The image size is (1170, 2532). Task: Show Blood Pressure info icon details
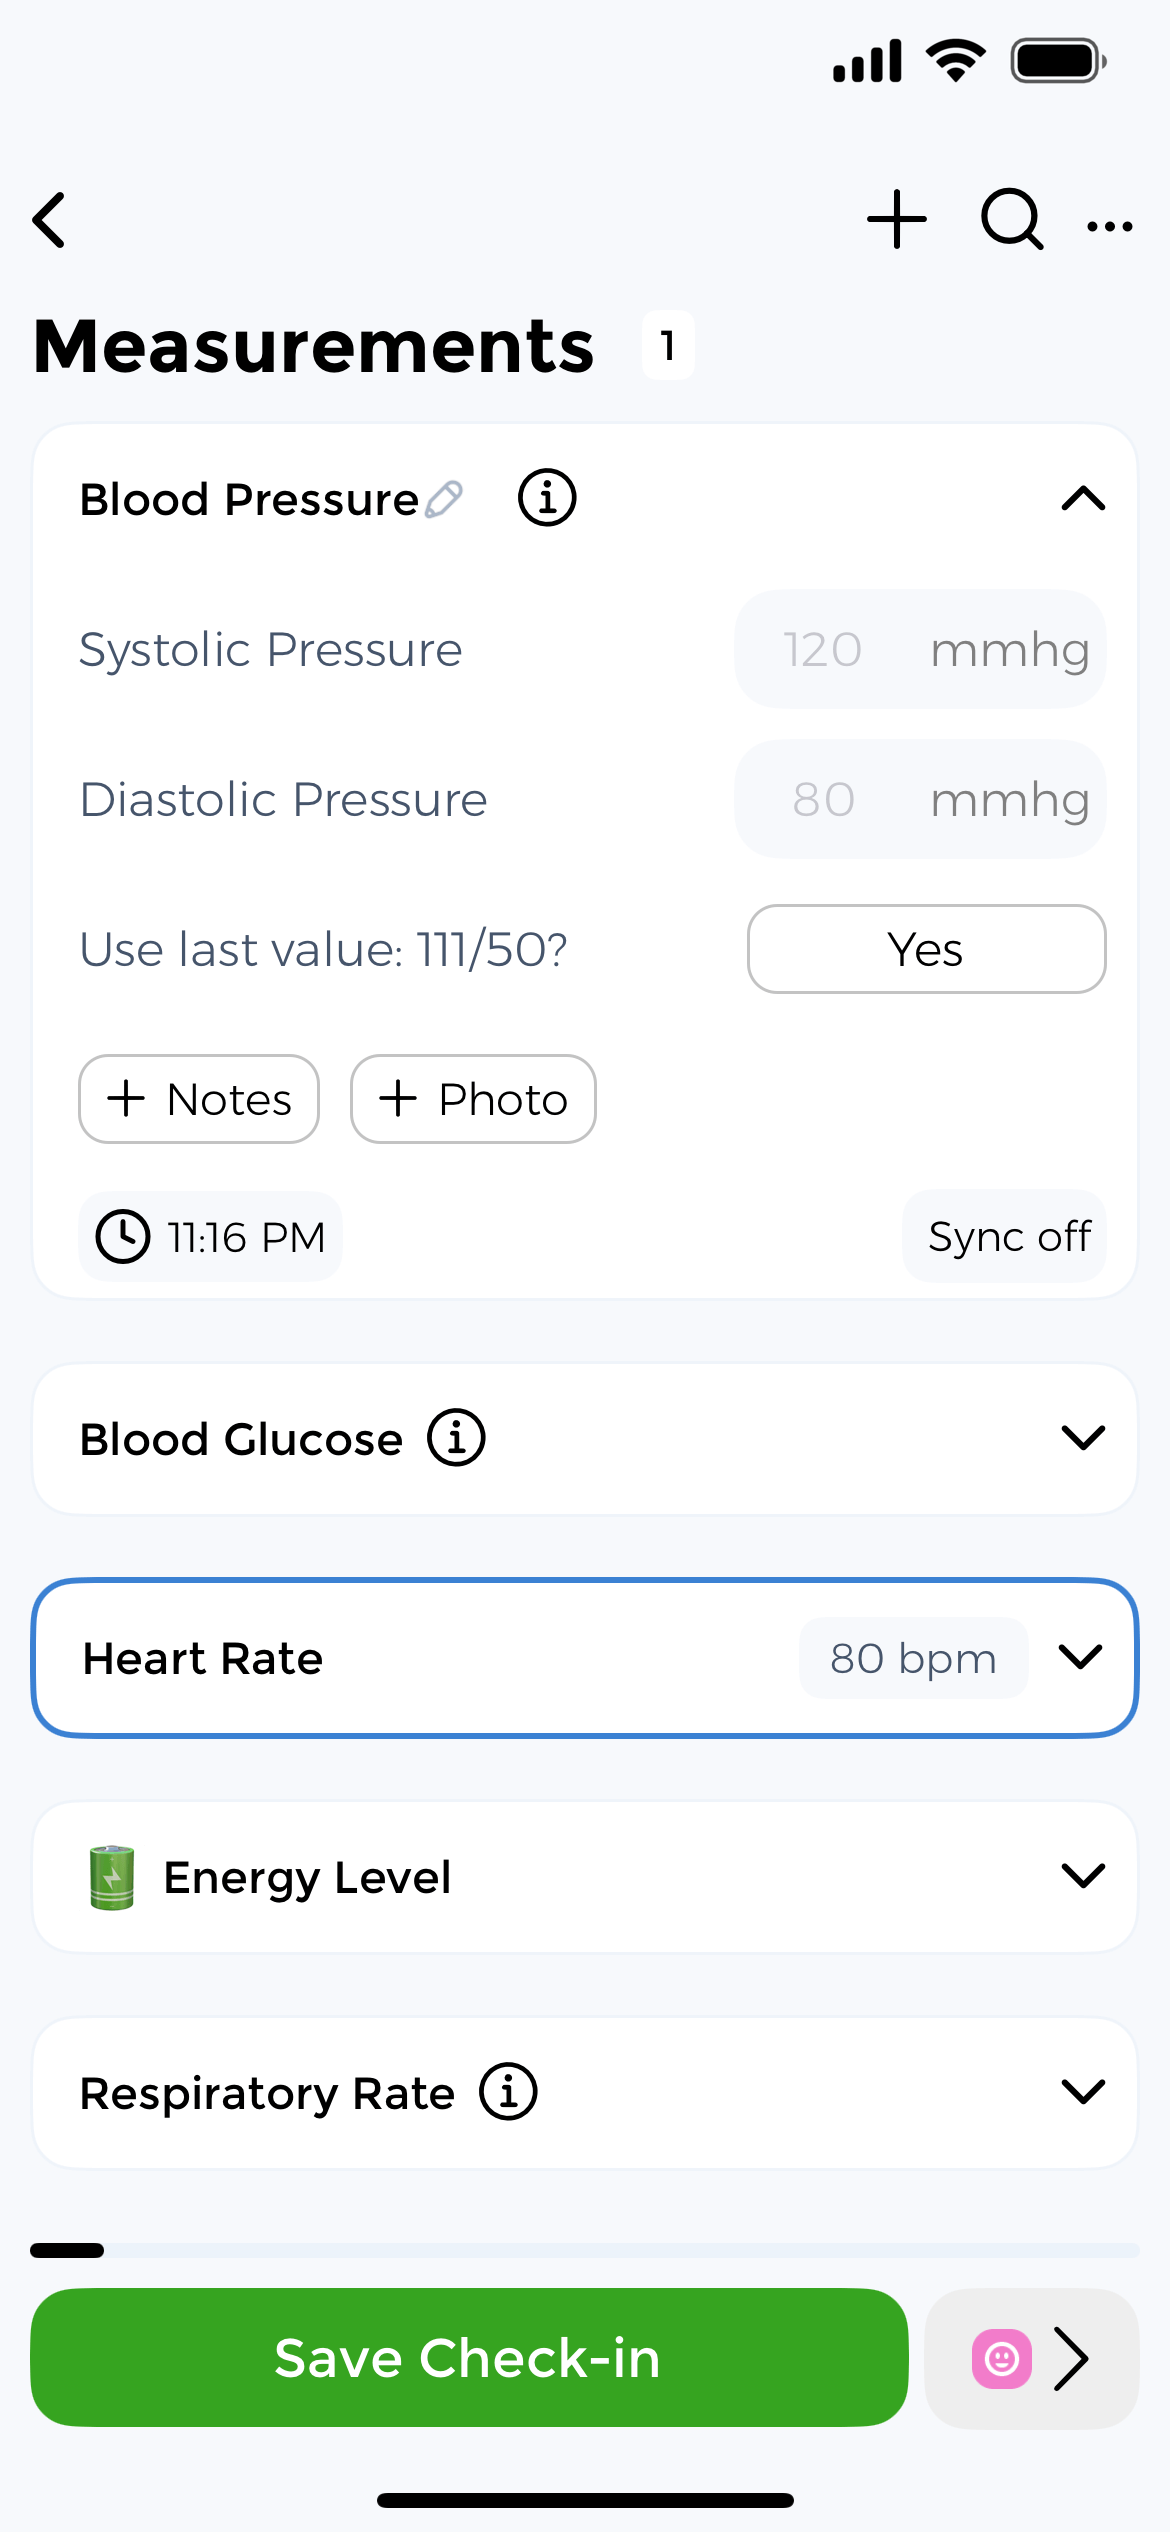(x=547, y=498)
